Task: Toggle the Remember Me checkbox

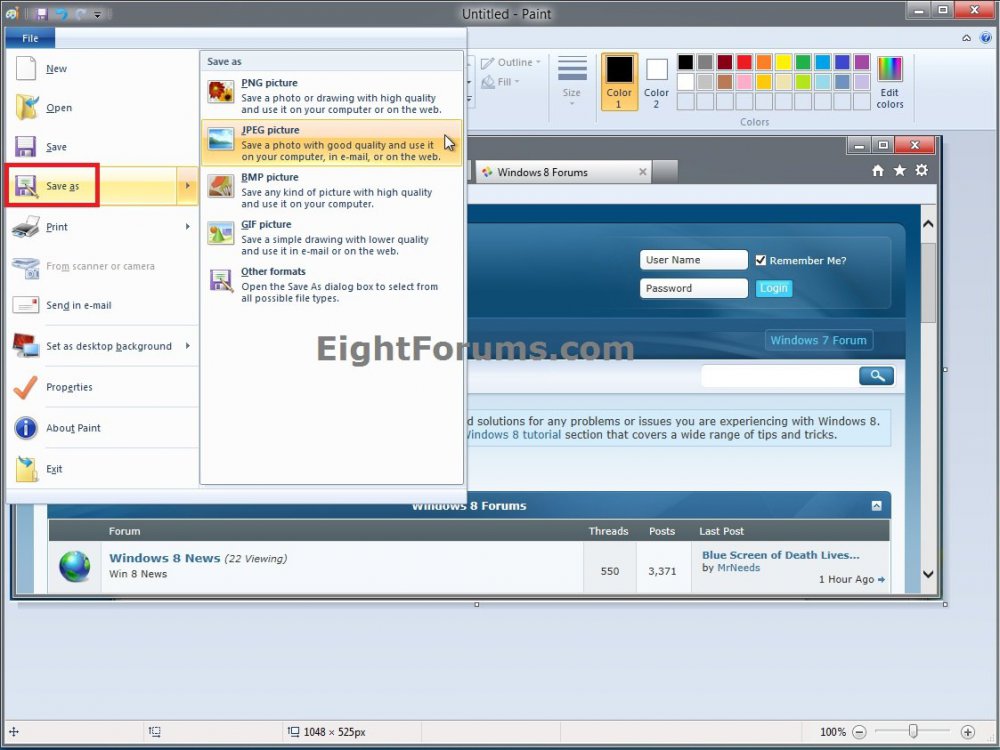Action: click(x=761, y=260)
